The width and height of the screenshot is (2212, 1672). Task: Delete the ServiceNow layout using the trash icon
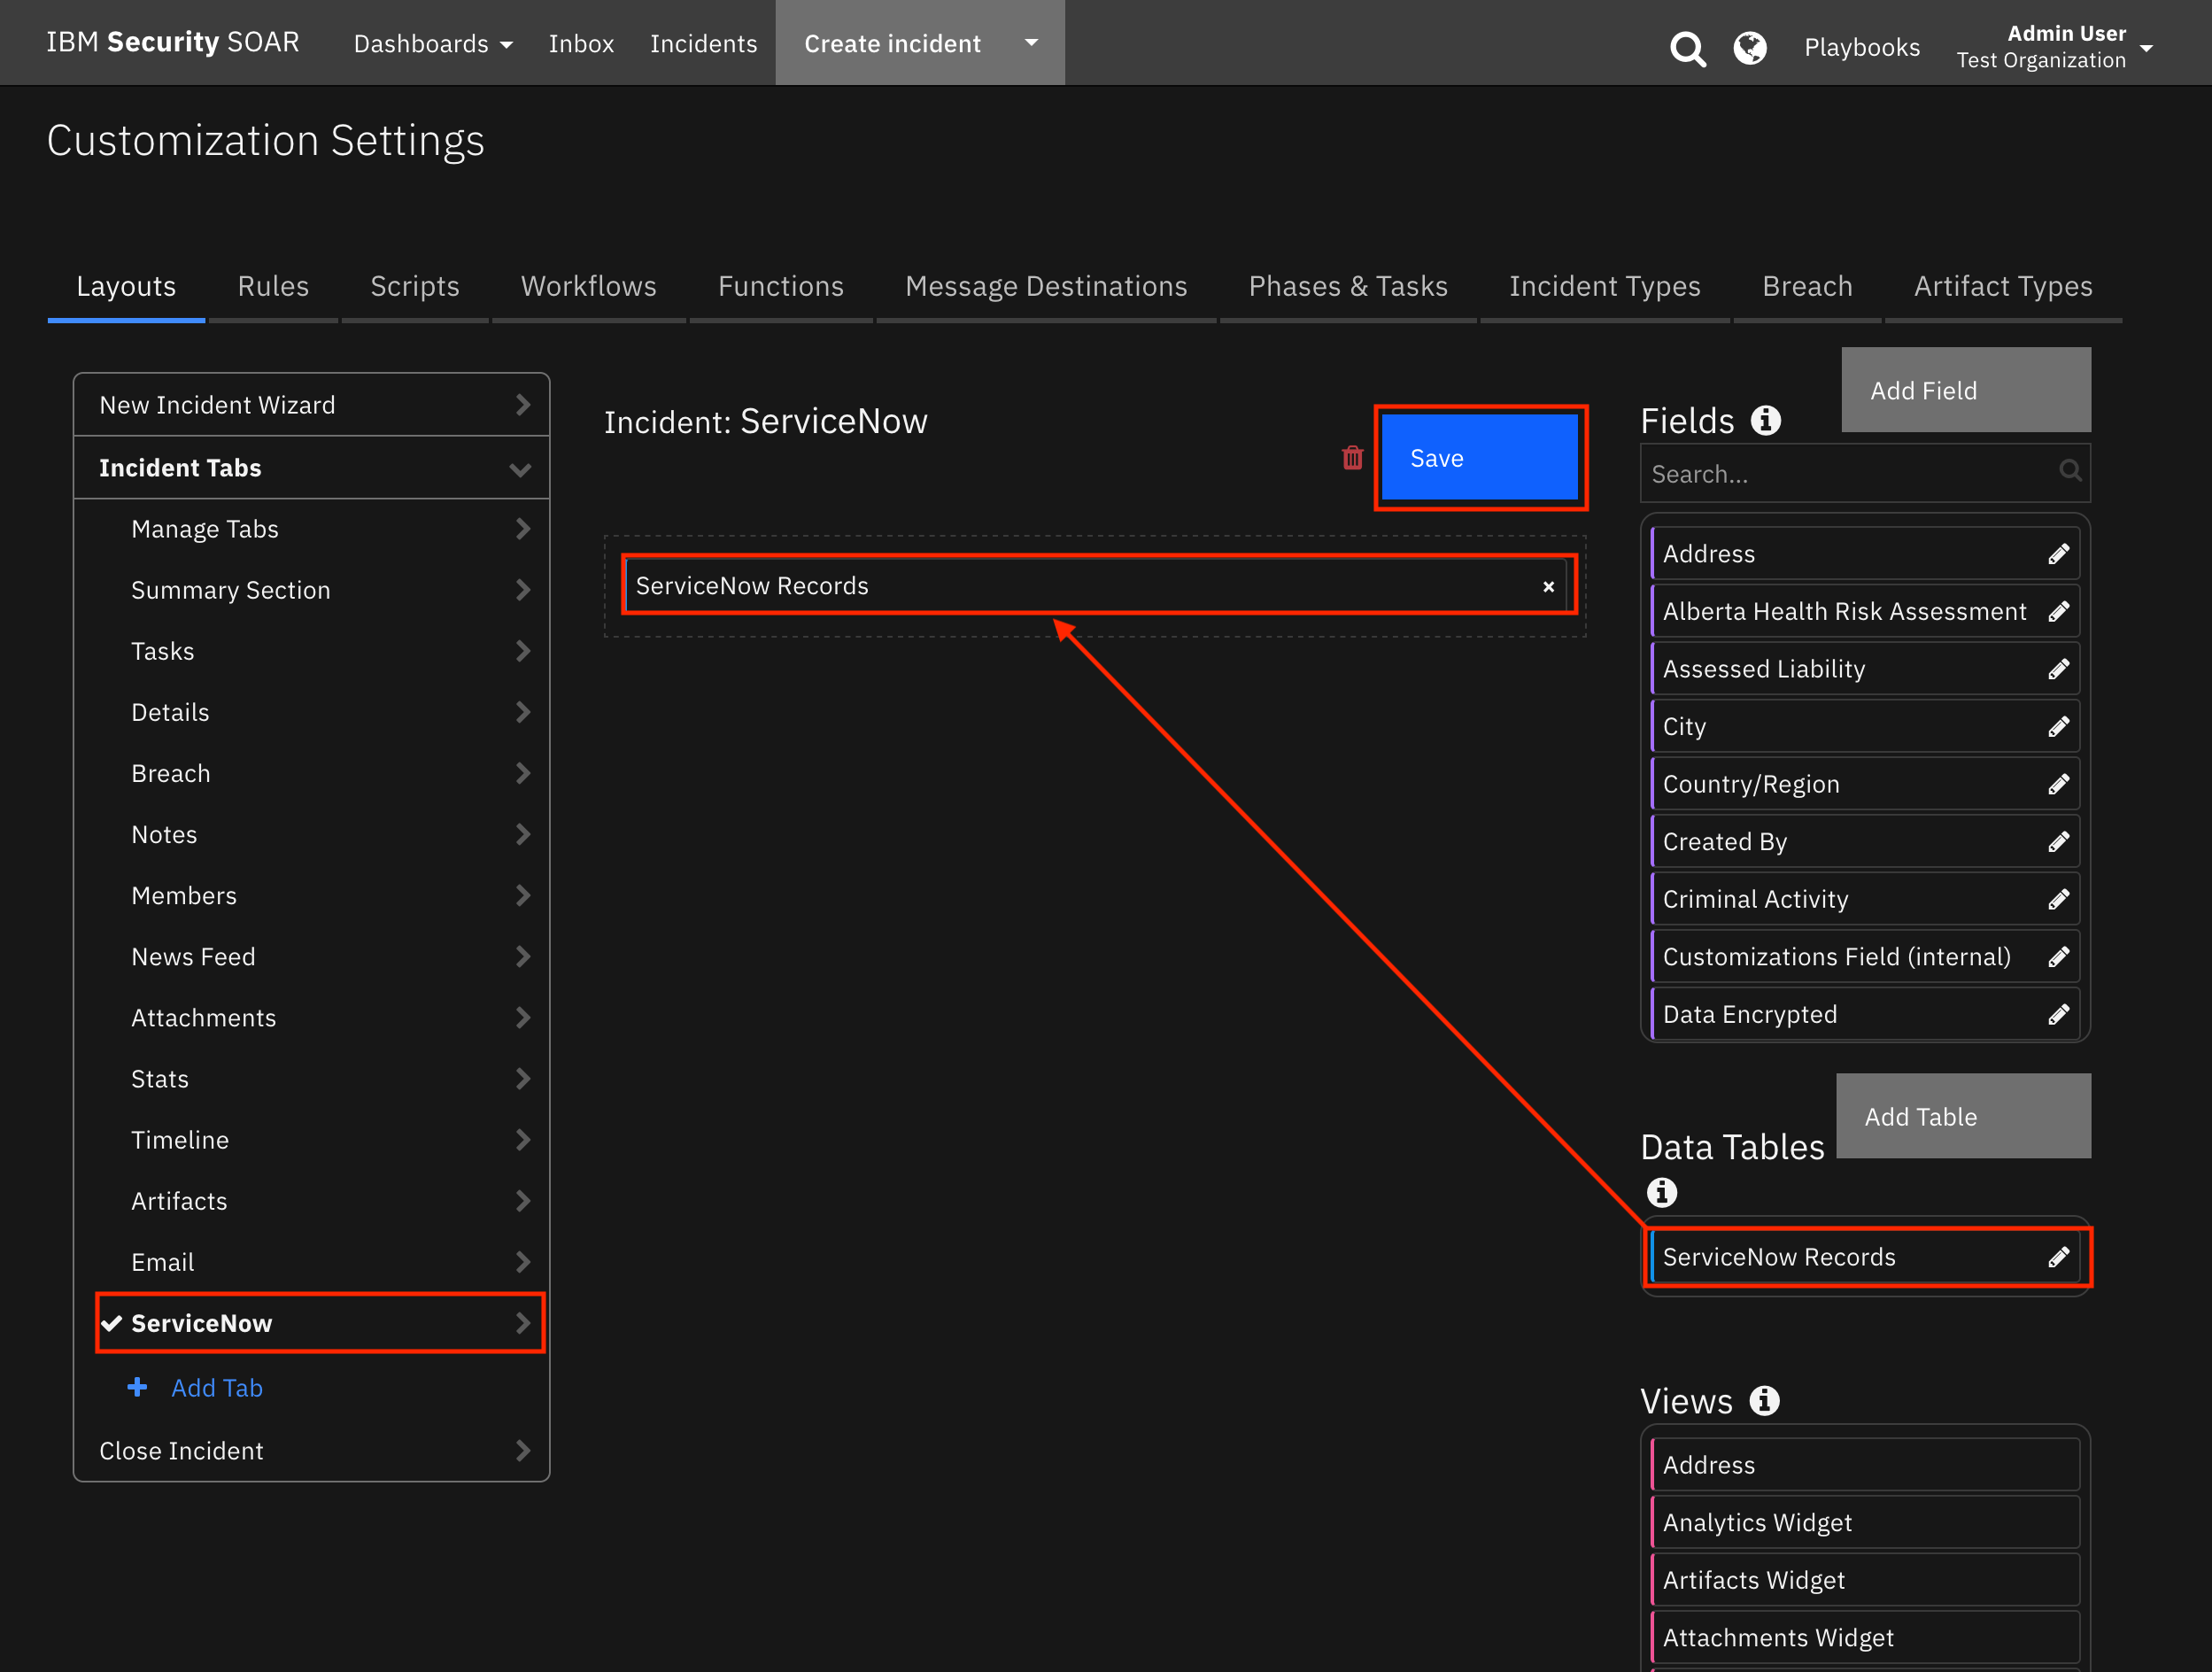1352,457
